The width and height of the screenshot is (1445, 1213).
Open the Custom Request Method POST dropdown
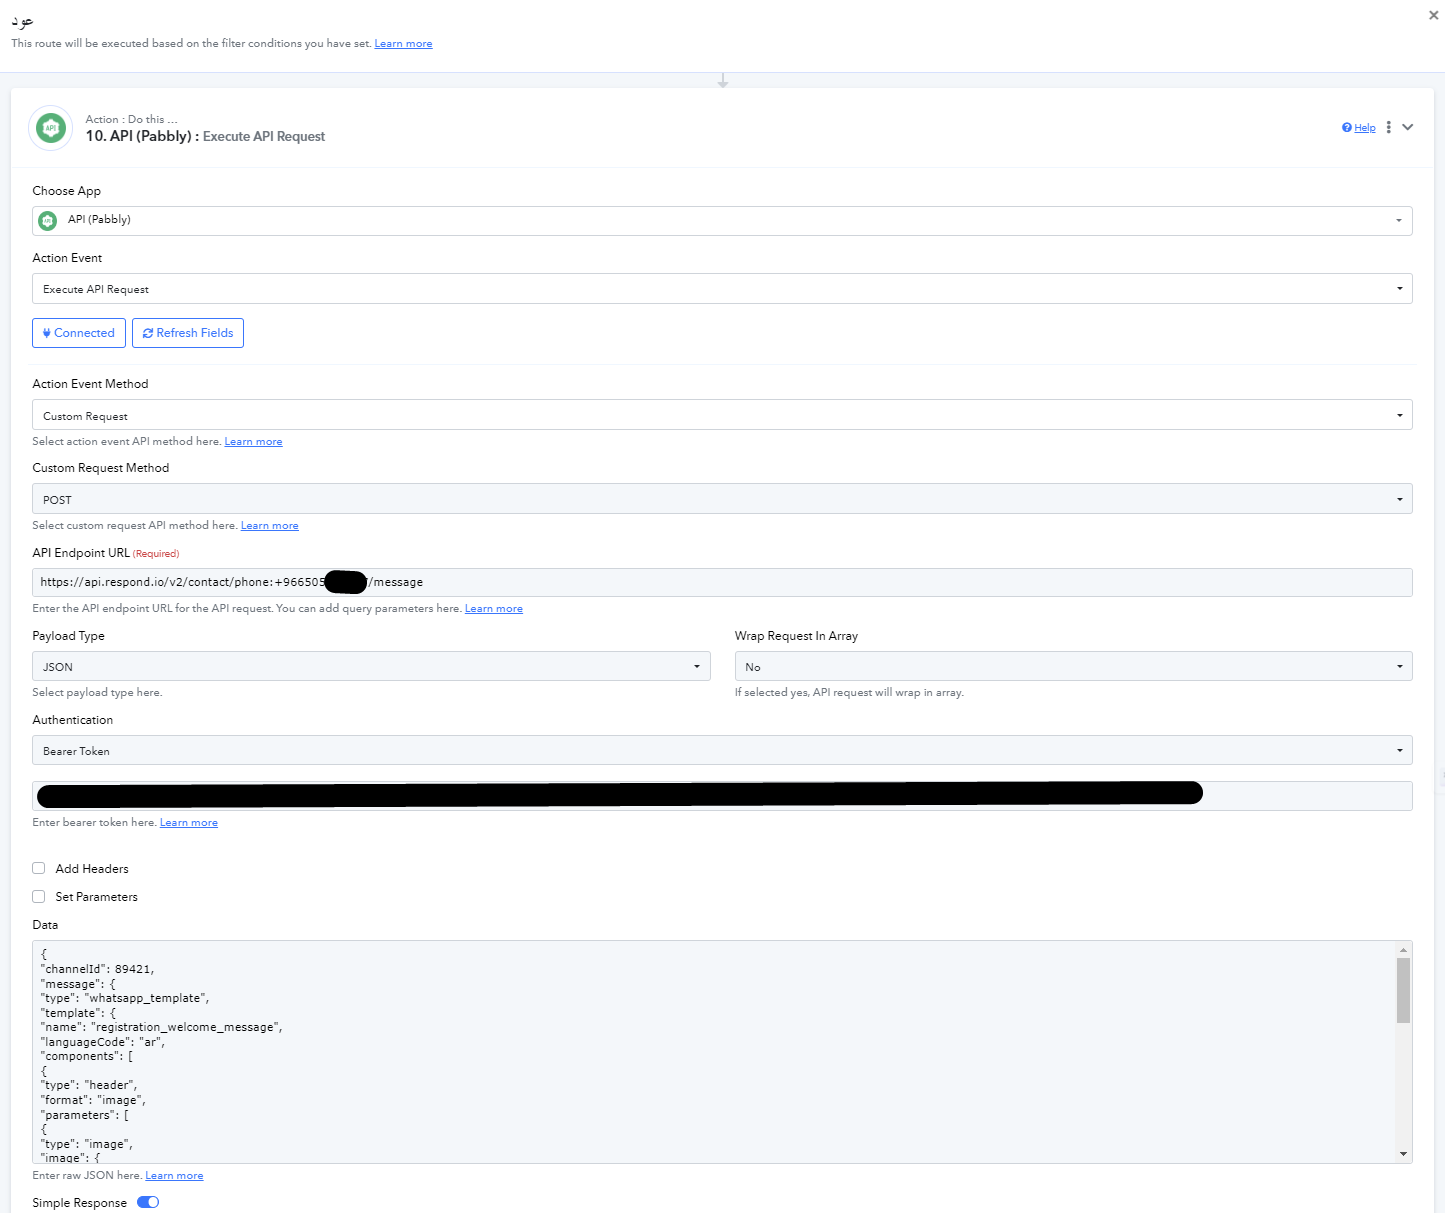point(722,499)
